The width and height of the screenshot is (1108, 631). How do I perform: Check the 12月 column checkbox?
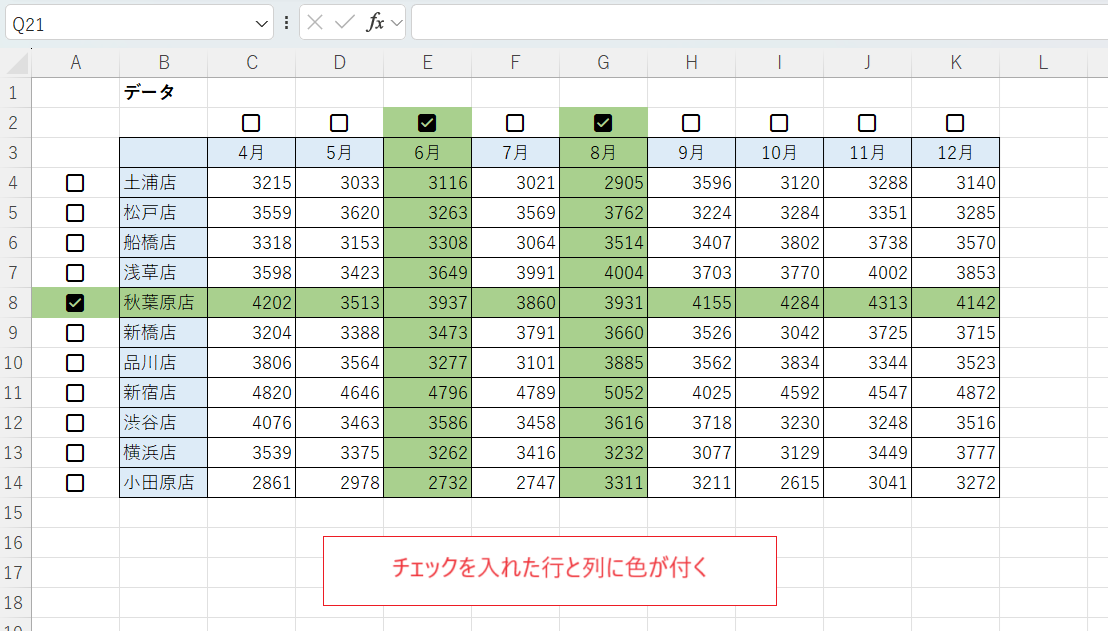(x=955, y=123)
